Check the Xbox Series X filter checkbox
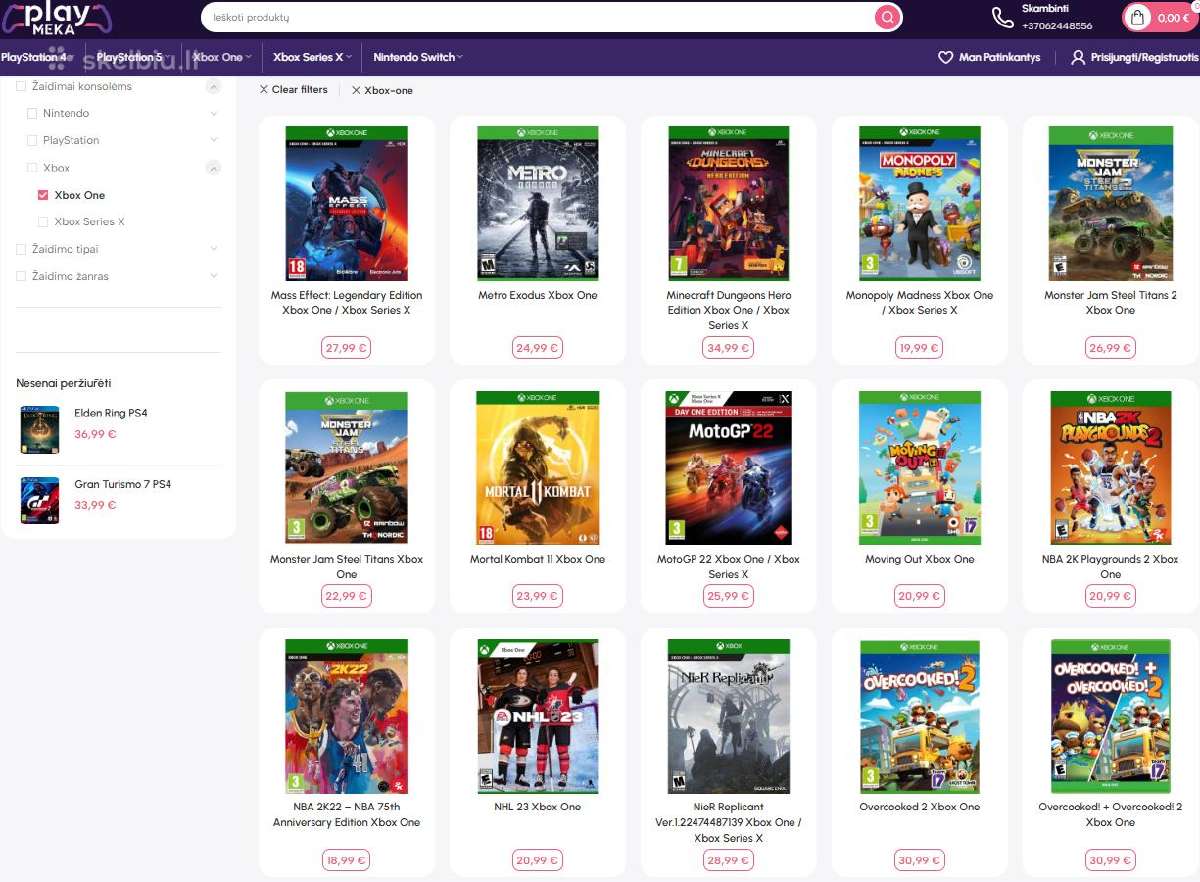Viewport: 1200px width, 882px height. tap(43, 222)
